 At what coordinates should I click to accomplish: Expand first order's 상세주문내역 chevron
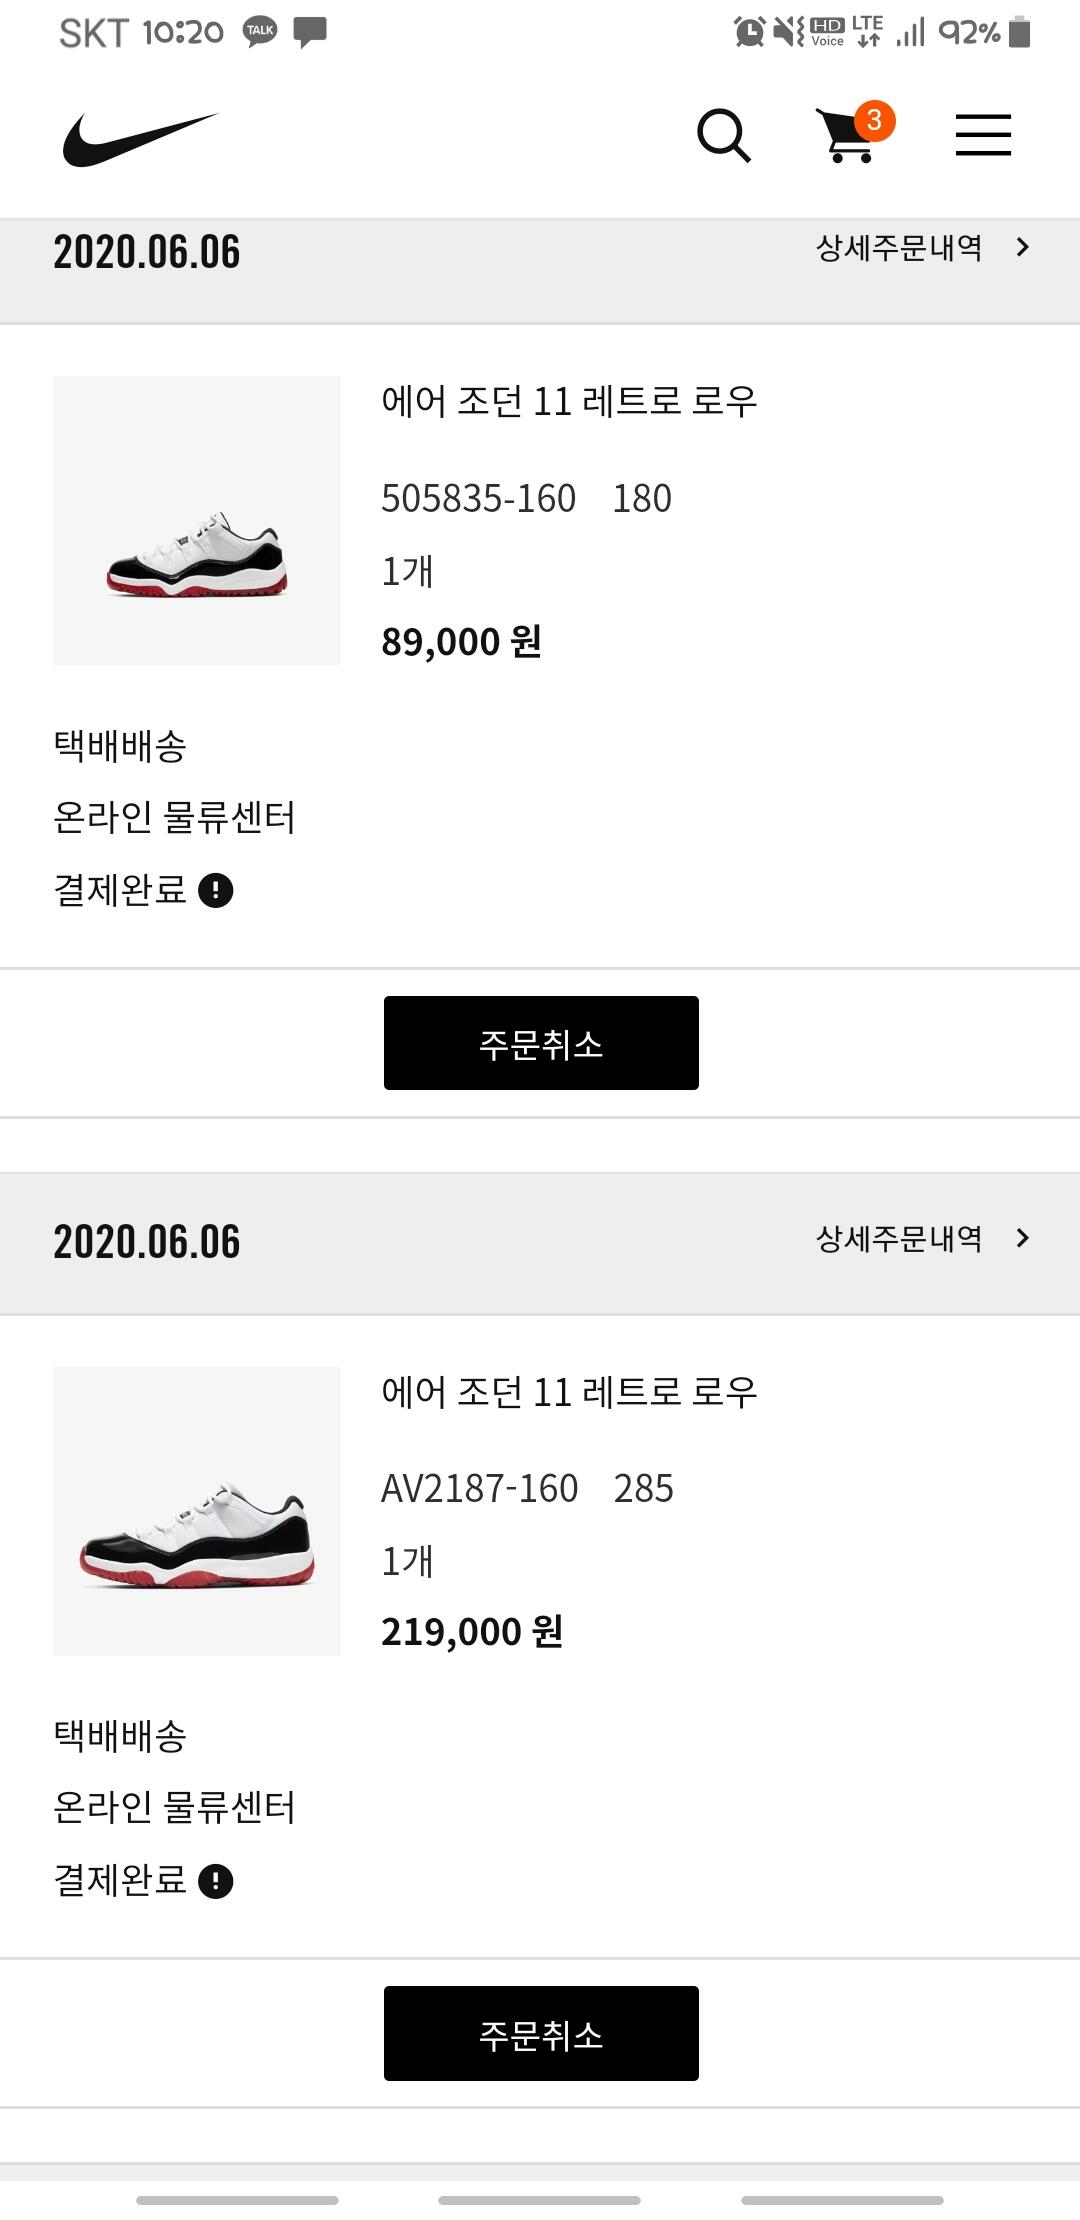(1022, 247)
